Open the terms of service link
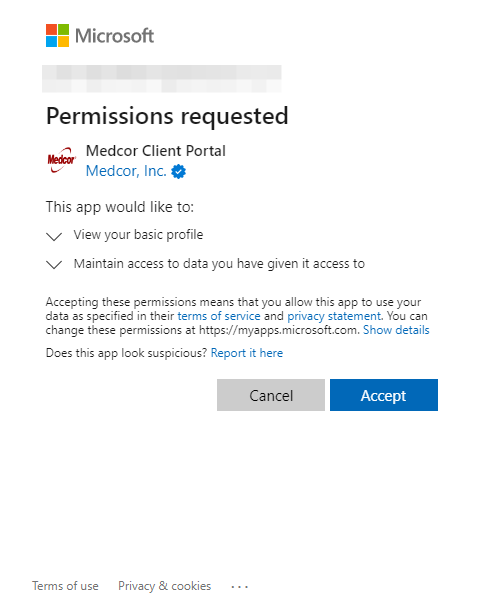483x599 pixels. 219,316
